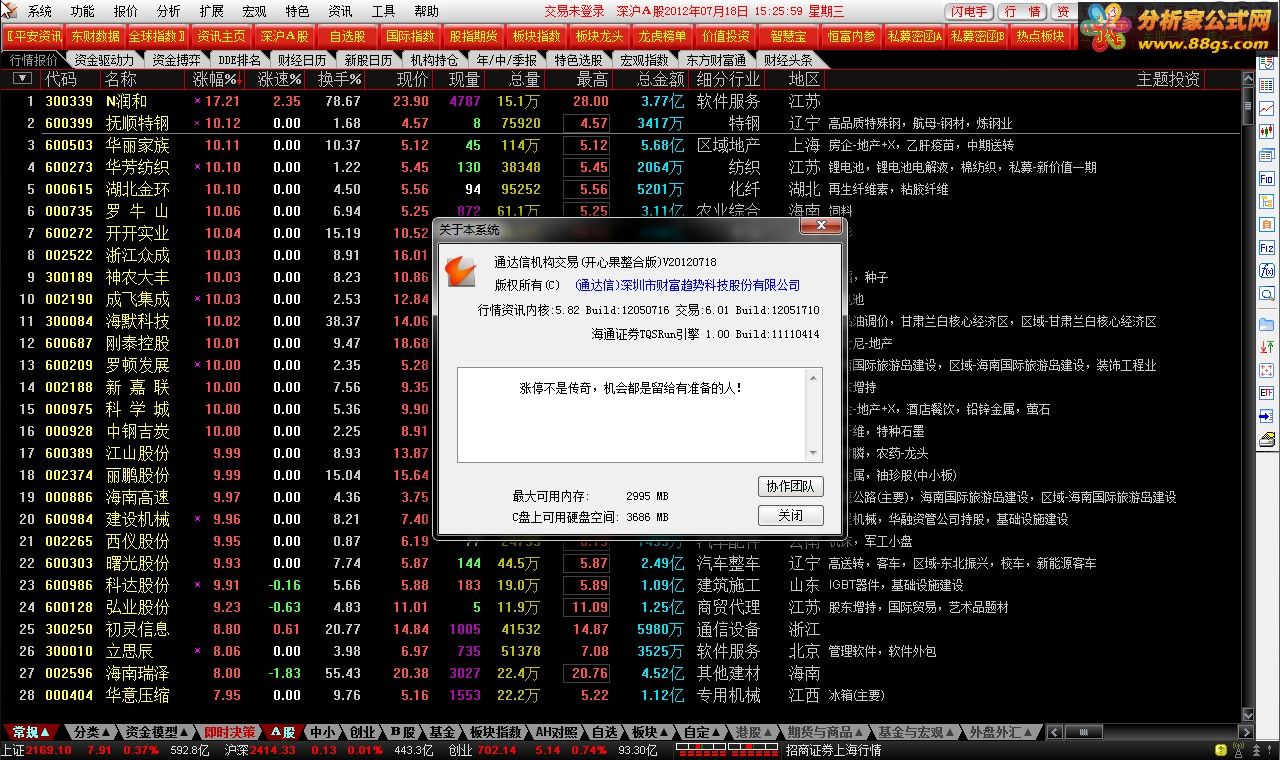Open the 智慧宝 red toolbar button
Image resolution: width=1280 pixels, height=760 pixels.
click(x=788, y=36)
